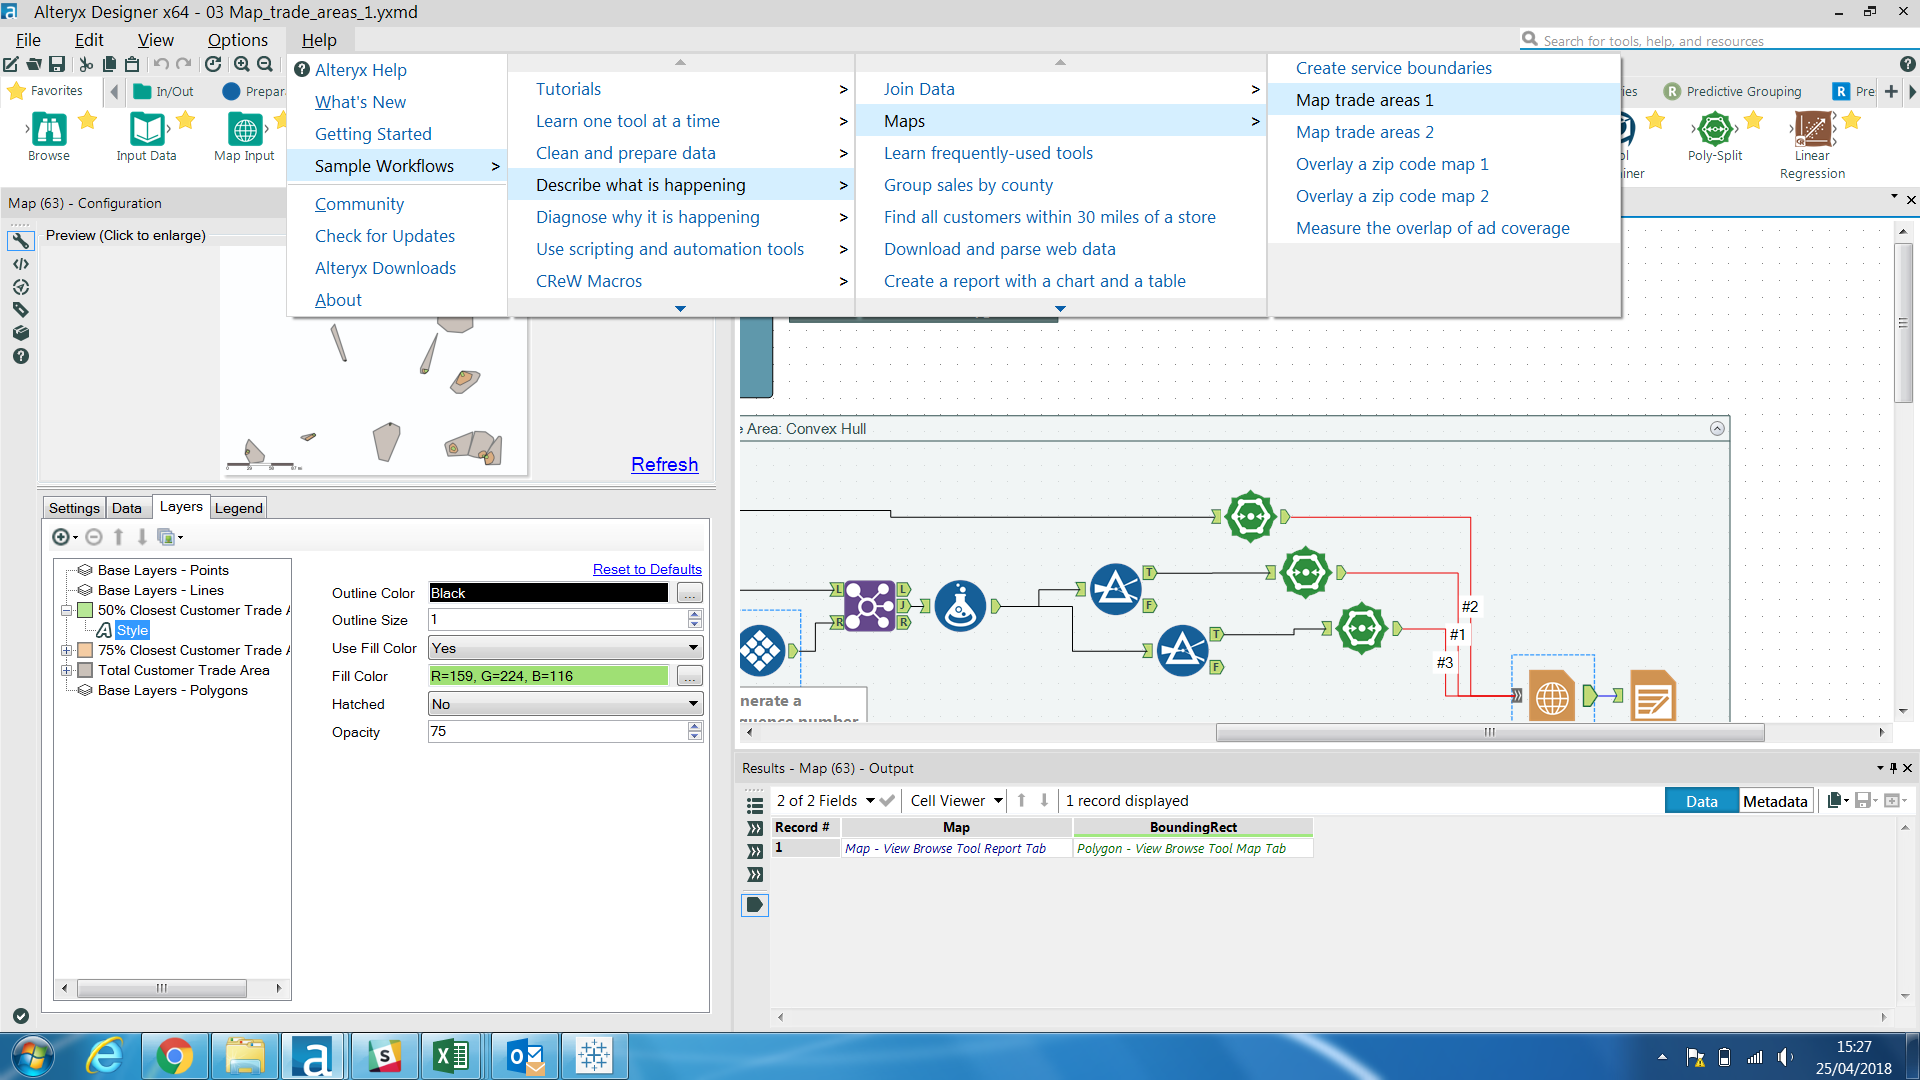This screenshot has width=1920, height=1080.
Task: Click the Help question mark icon in sidebar
Action: pyautogui.click(x=20, y=357)
